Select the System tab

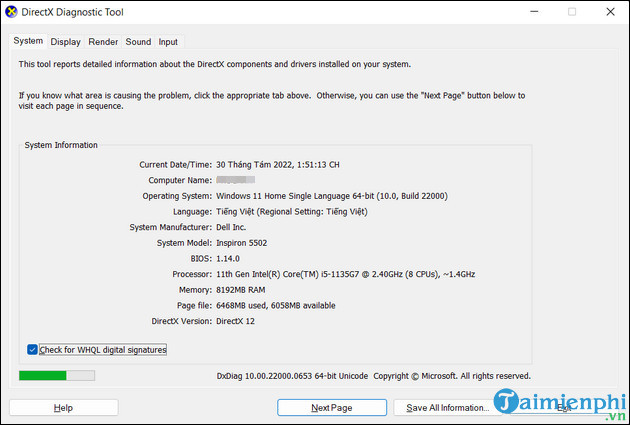click(x=28, y=41)
